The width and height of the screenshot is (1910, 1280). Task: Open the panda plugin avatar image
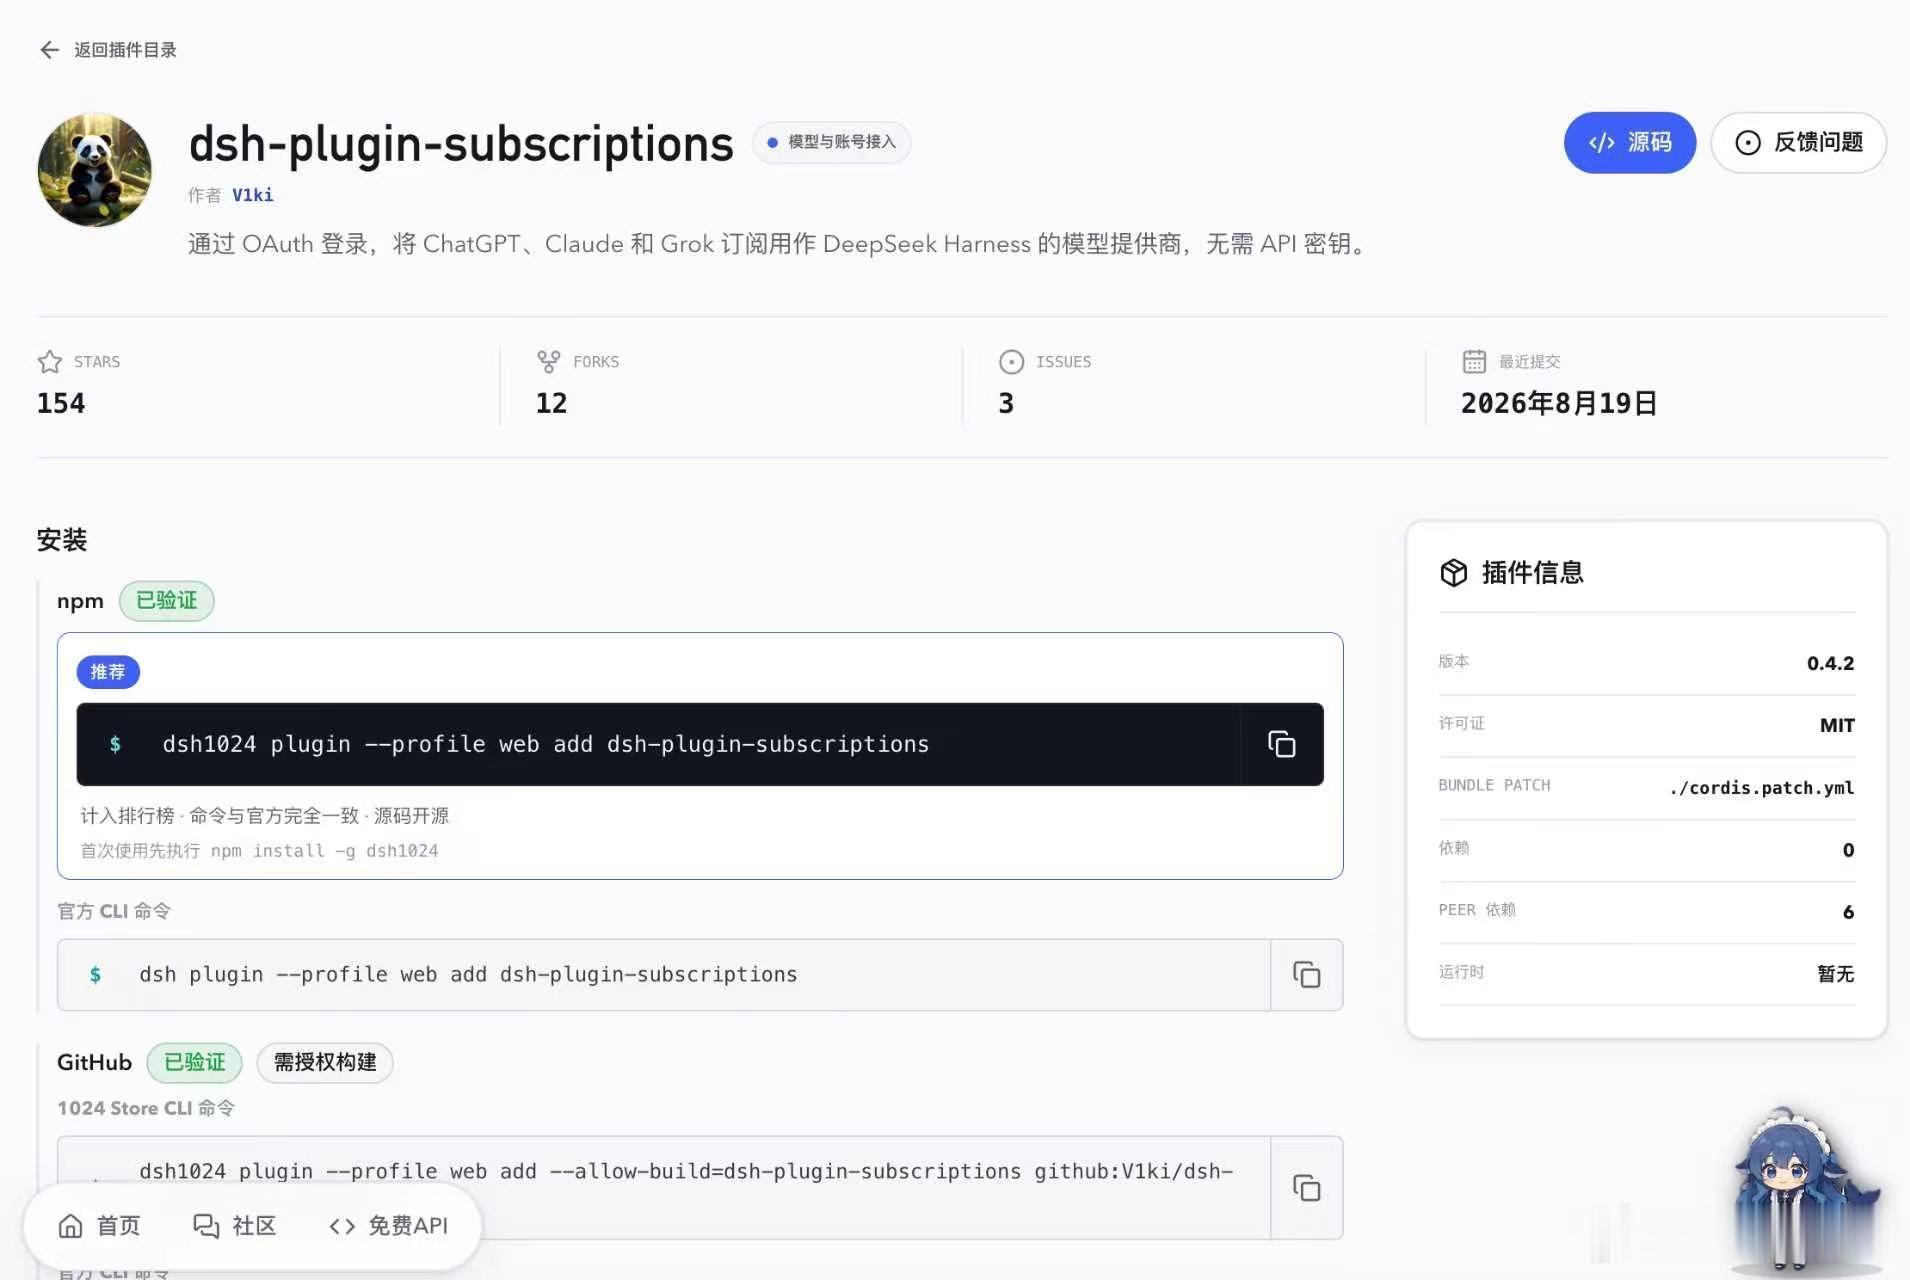(x=95, y=170)
